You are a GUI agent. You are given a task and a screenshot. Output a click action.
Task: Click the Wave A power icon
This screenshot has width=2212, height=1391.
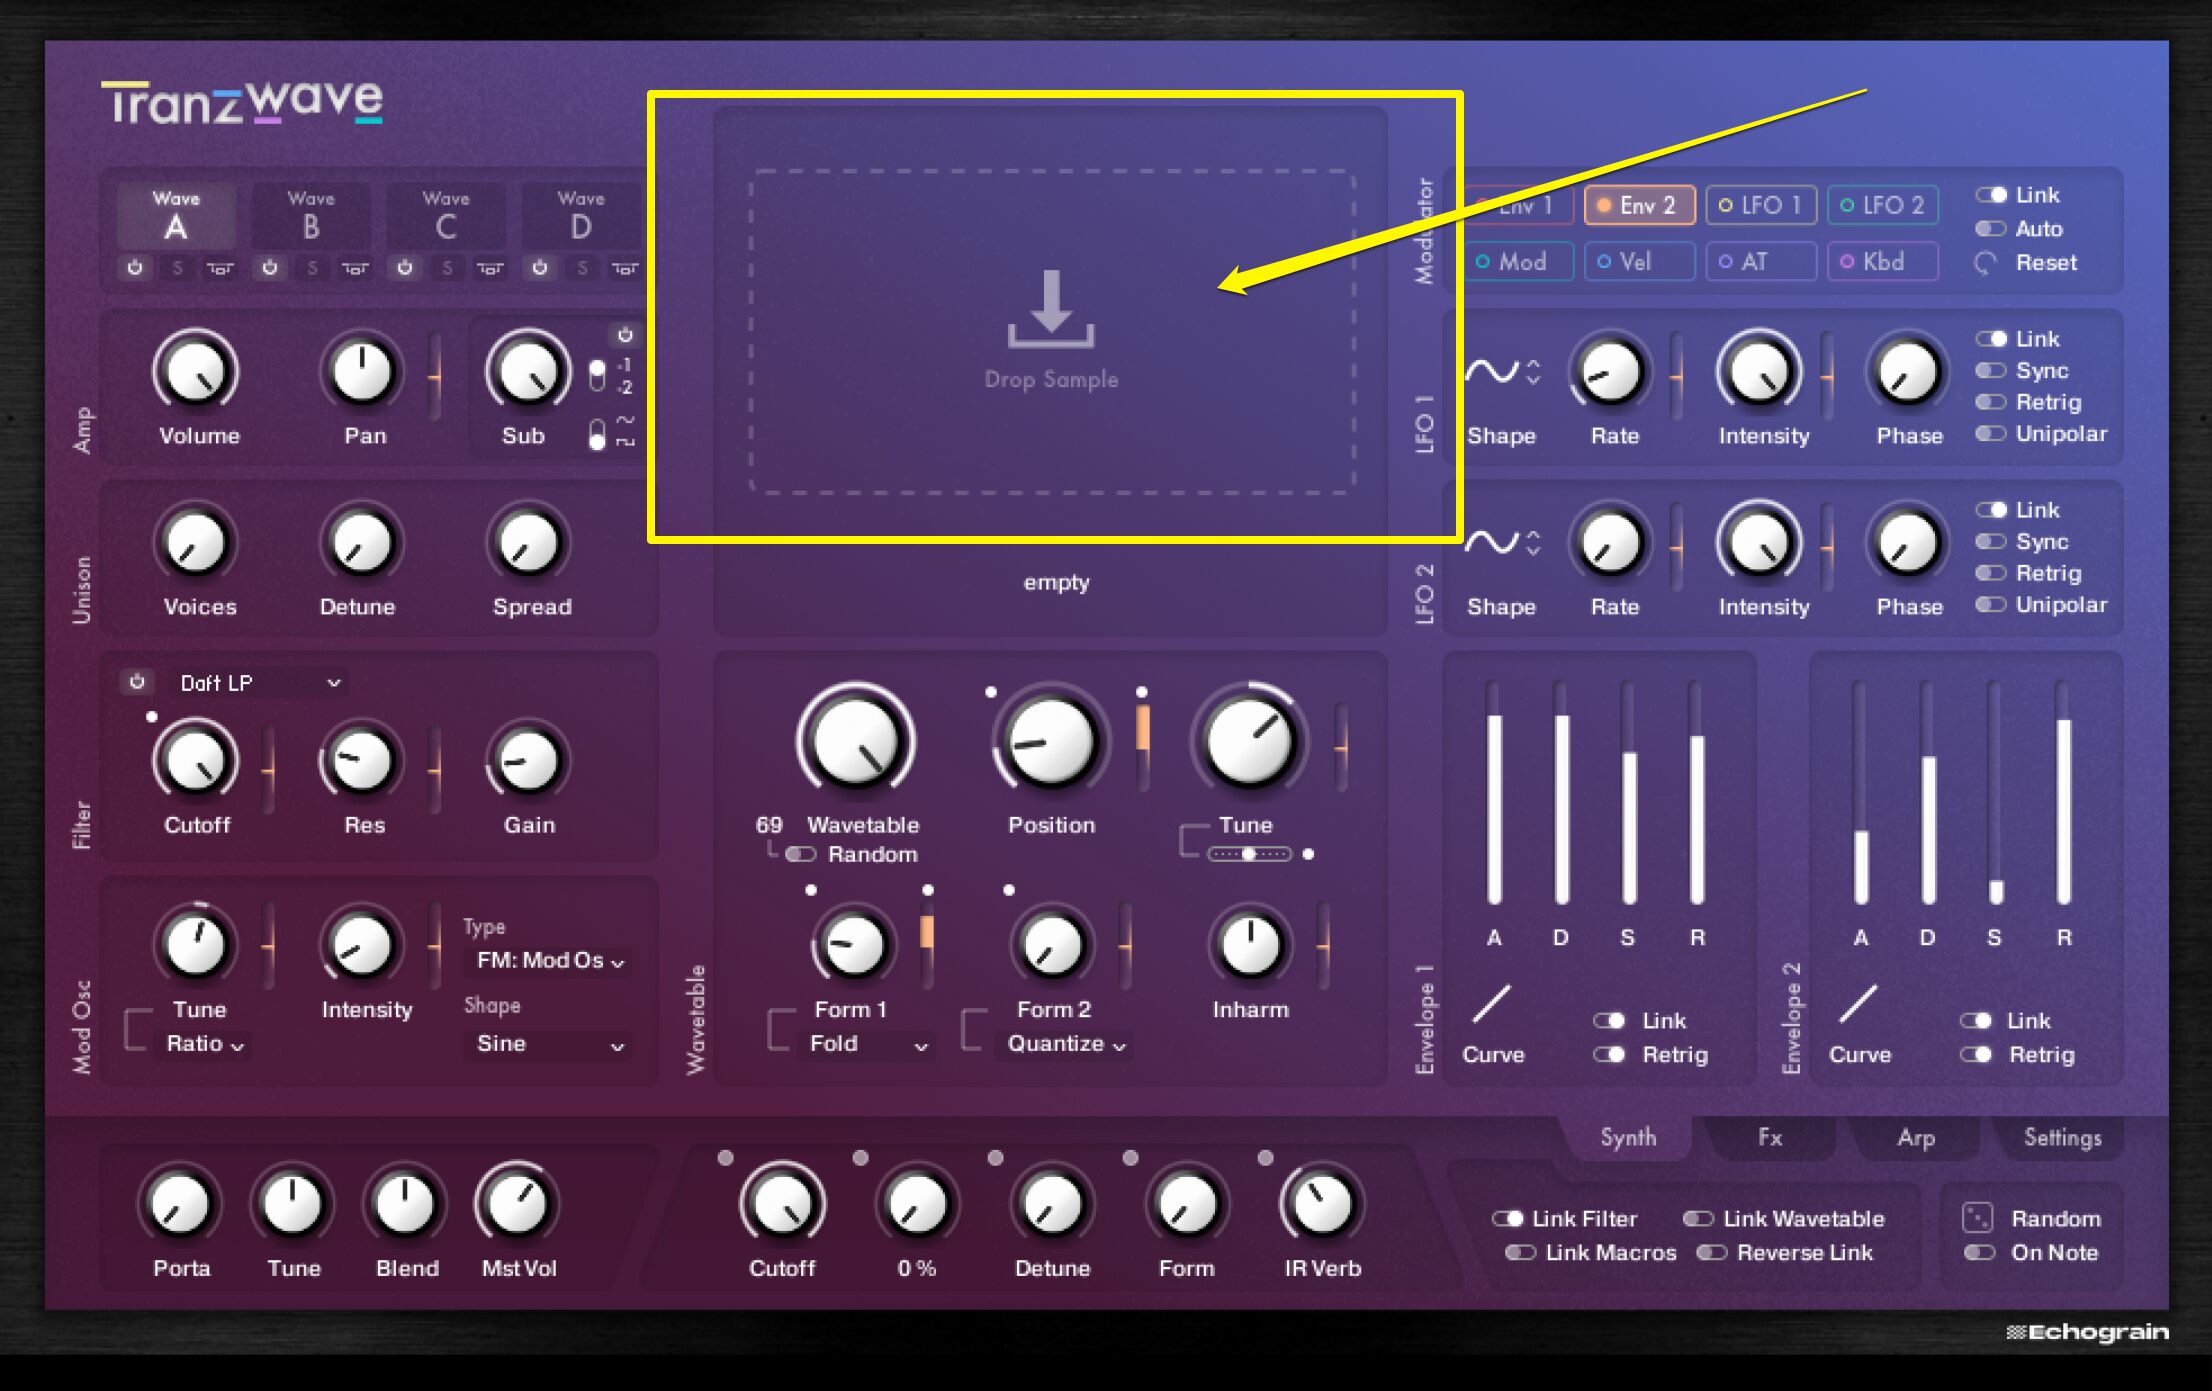(x=135, y=268)
